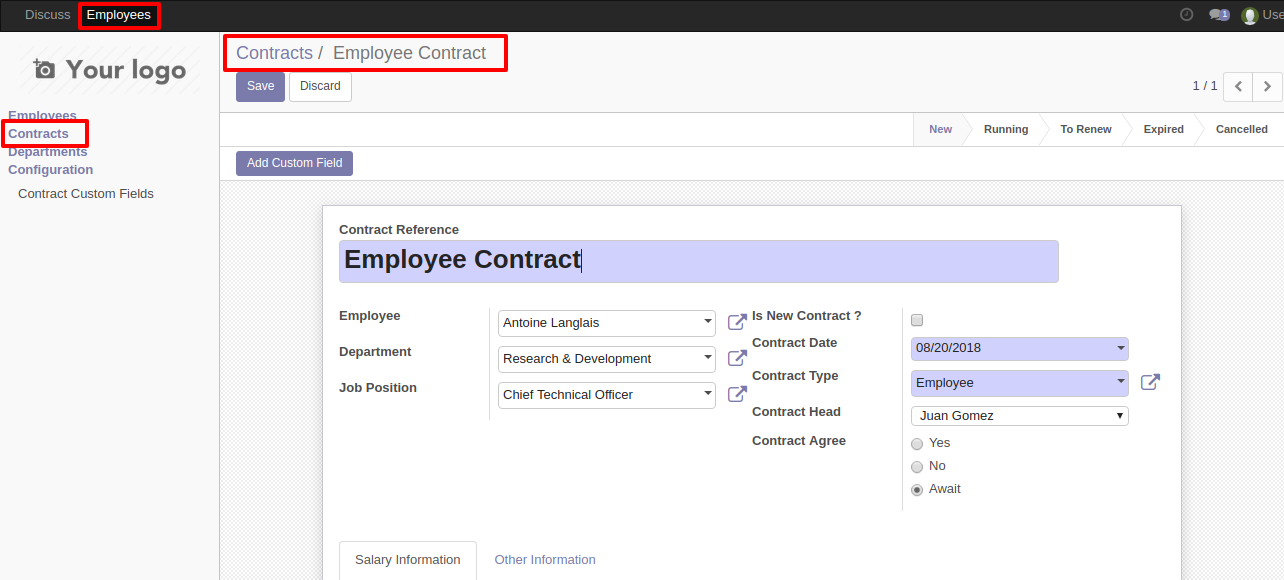The width and height of the screenshot is (1284, 580).
Task: Open the Contract Head dropdown
Action: tap(1020, 415)
